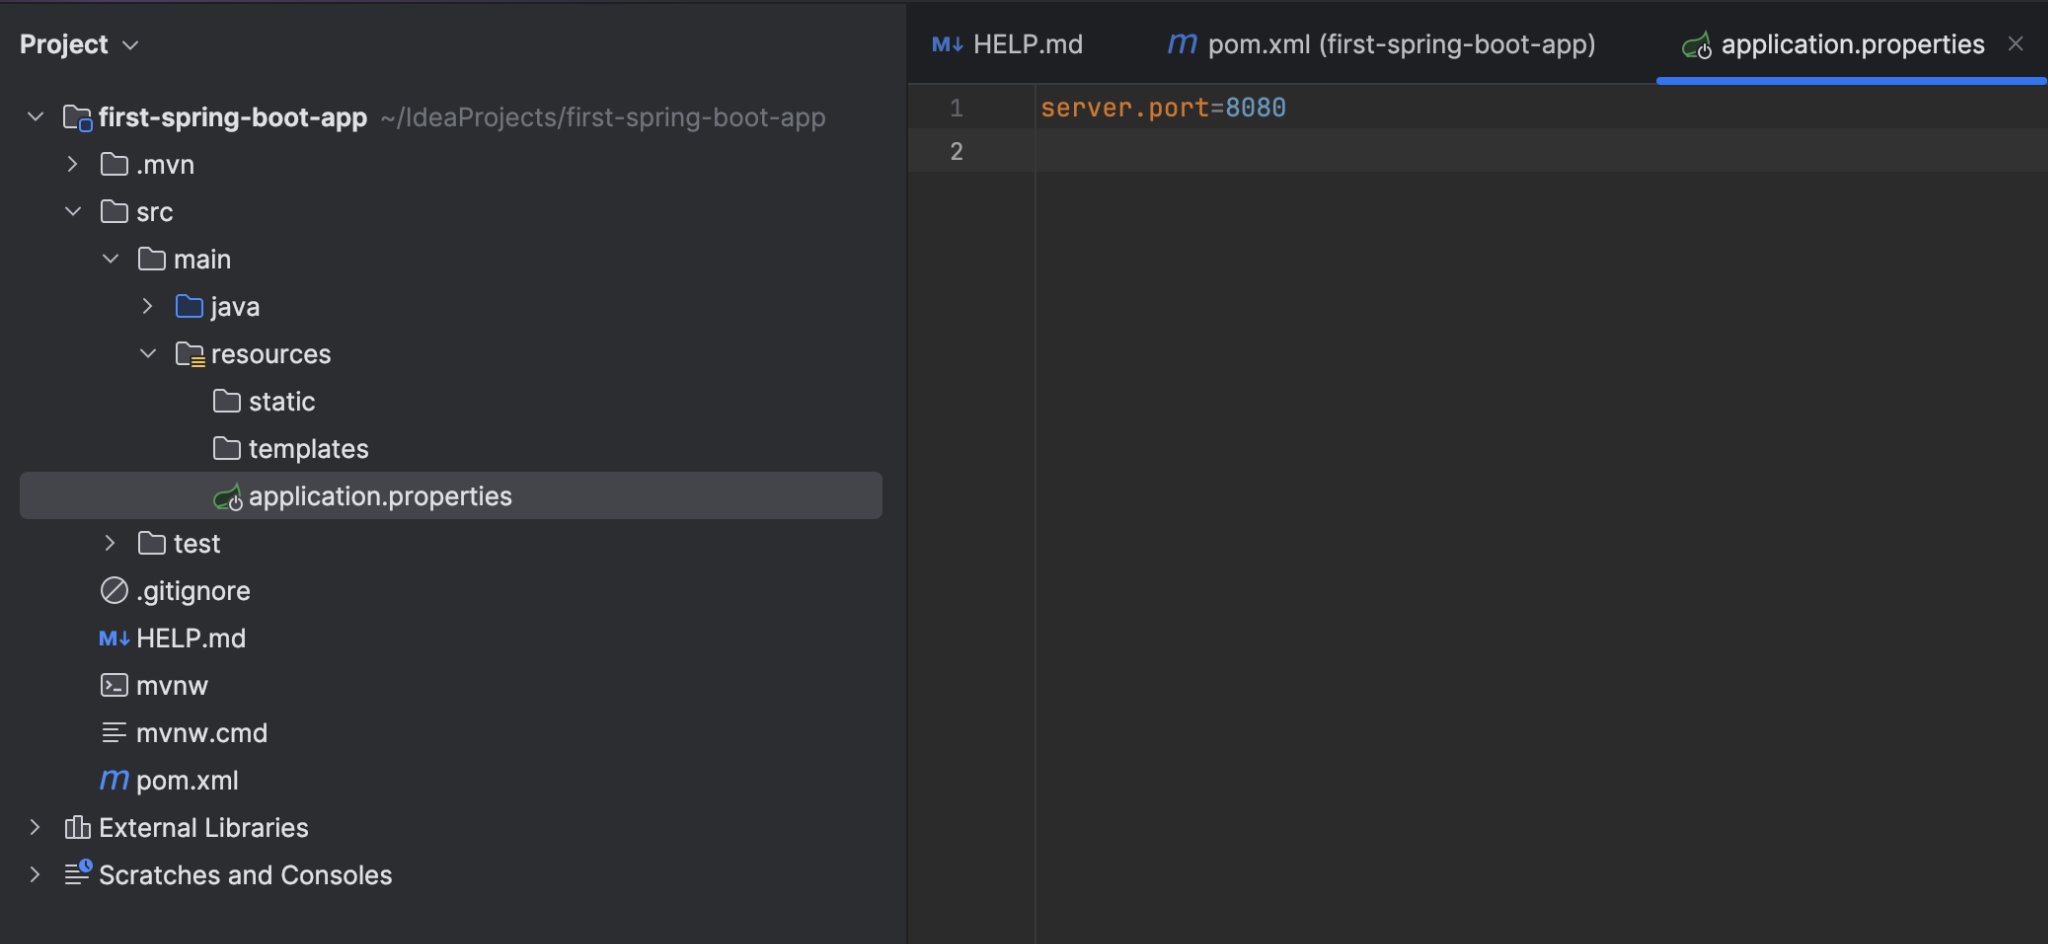Image resolution: width=2048 pixels, height=944 pixels.
Task: Select the .gitignore file
Action: click(193, 591)
